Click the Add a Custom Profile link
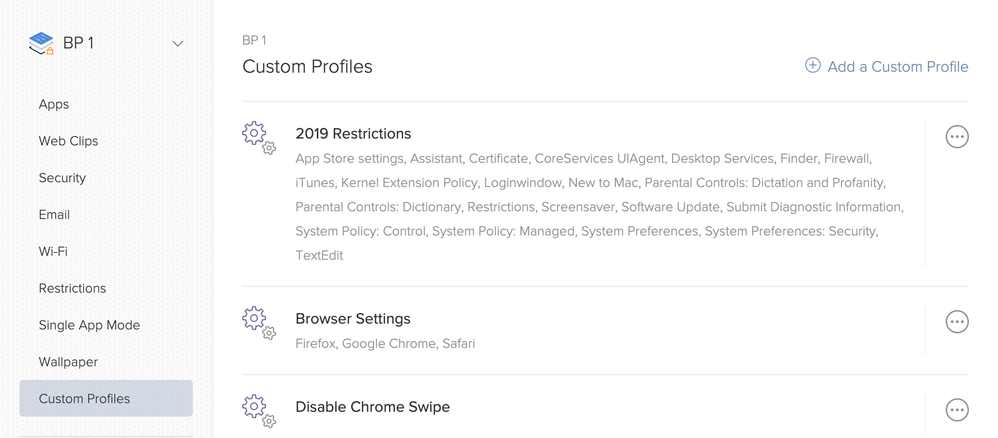 [x=887, y=66]
